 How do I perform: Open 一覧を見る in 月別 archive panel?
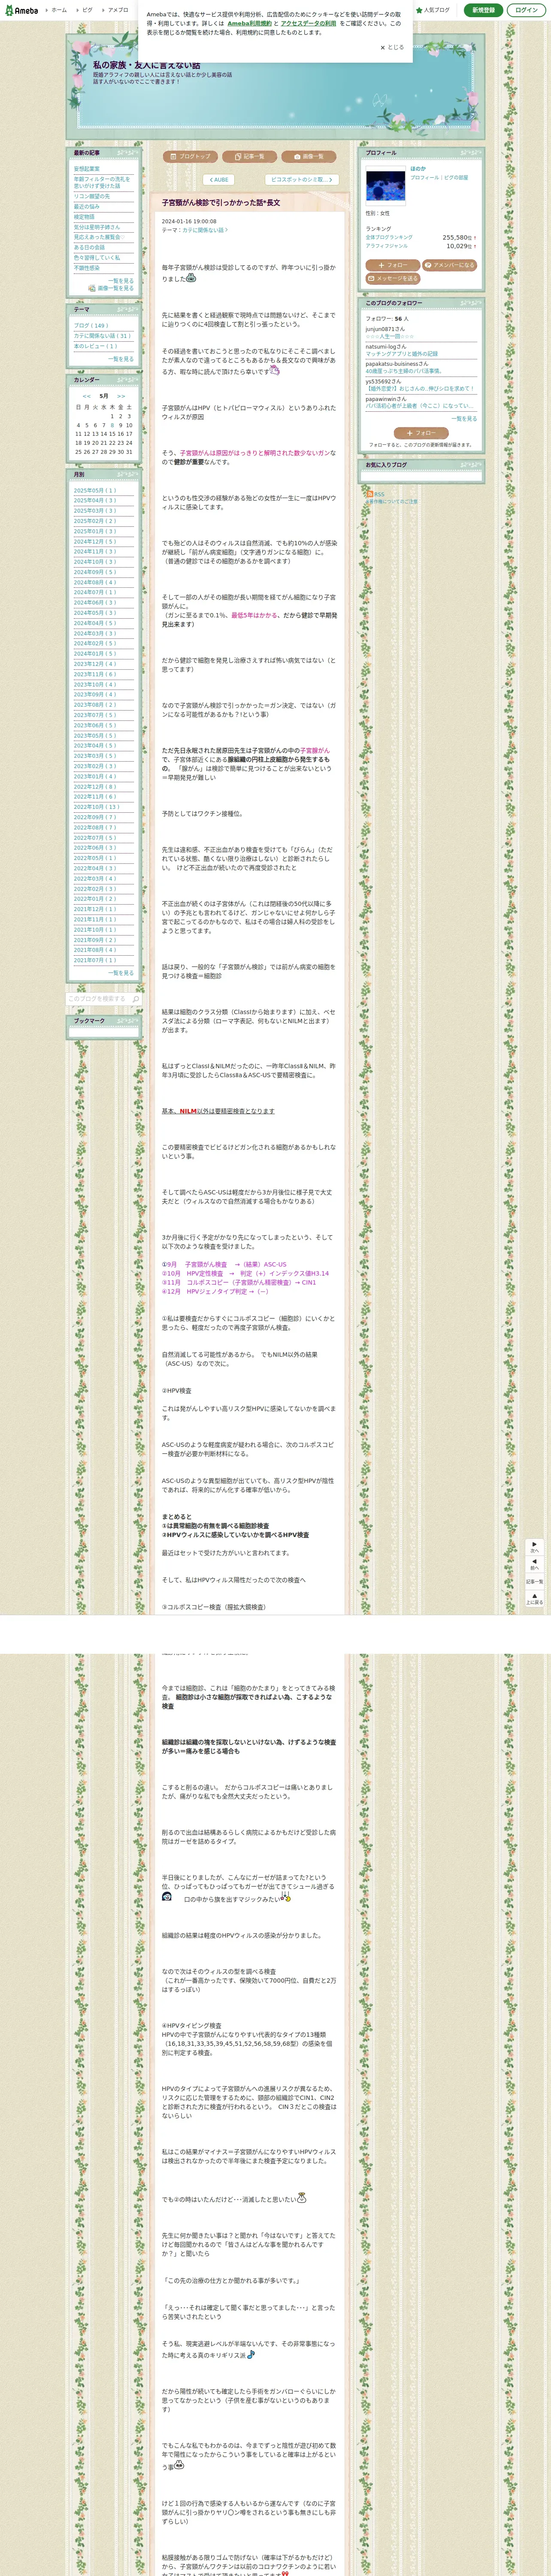pyautogui.click(x=120, y=973)
